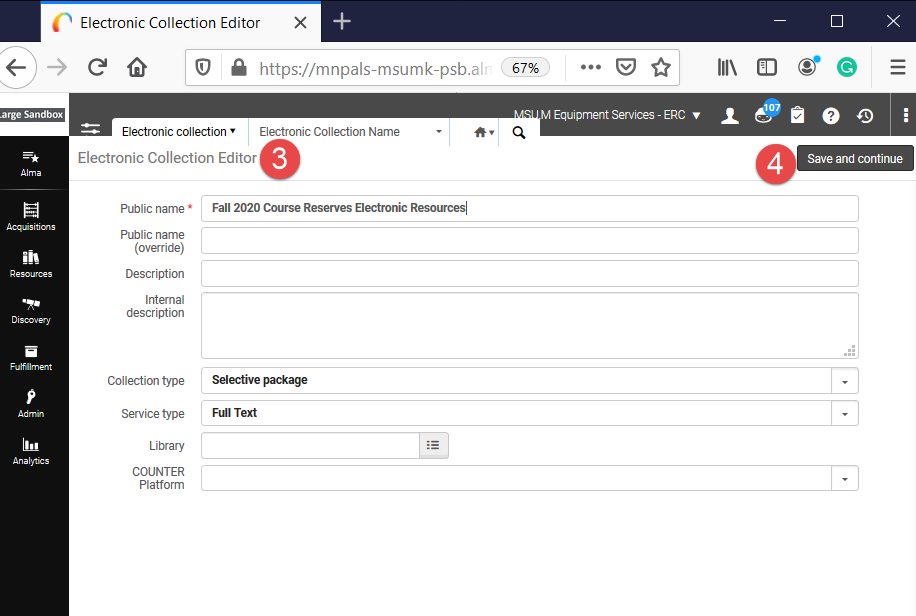Image resolution: width=916 pixels, height=616 pixels.
Task: Open the help question mark icon
Action: (831, 116)
